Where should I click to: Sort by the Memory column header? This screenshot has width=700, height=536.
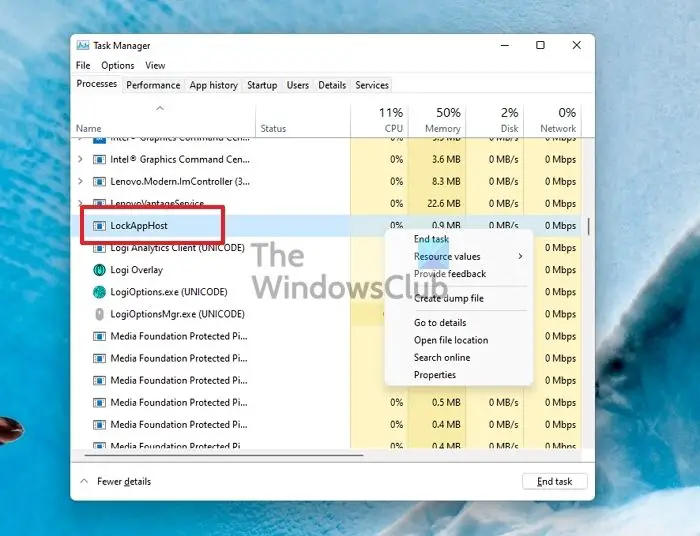pyautogui.click(x=437, y=121)
